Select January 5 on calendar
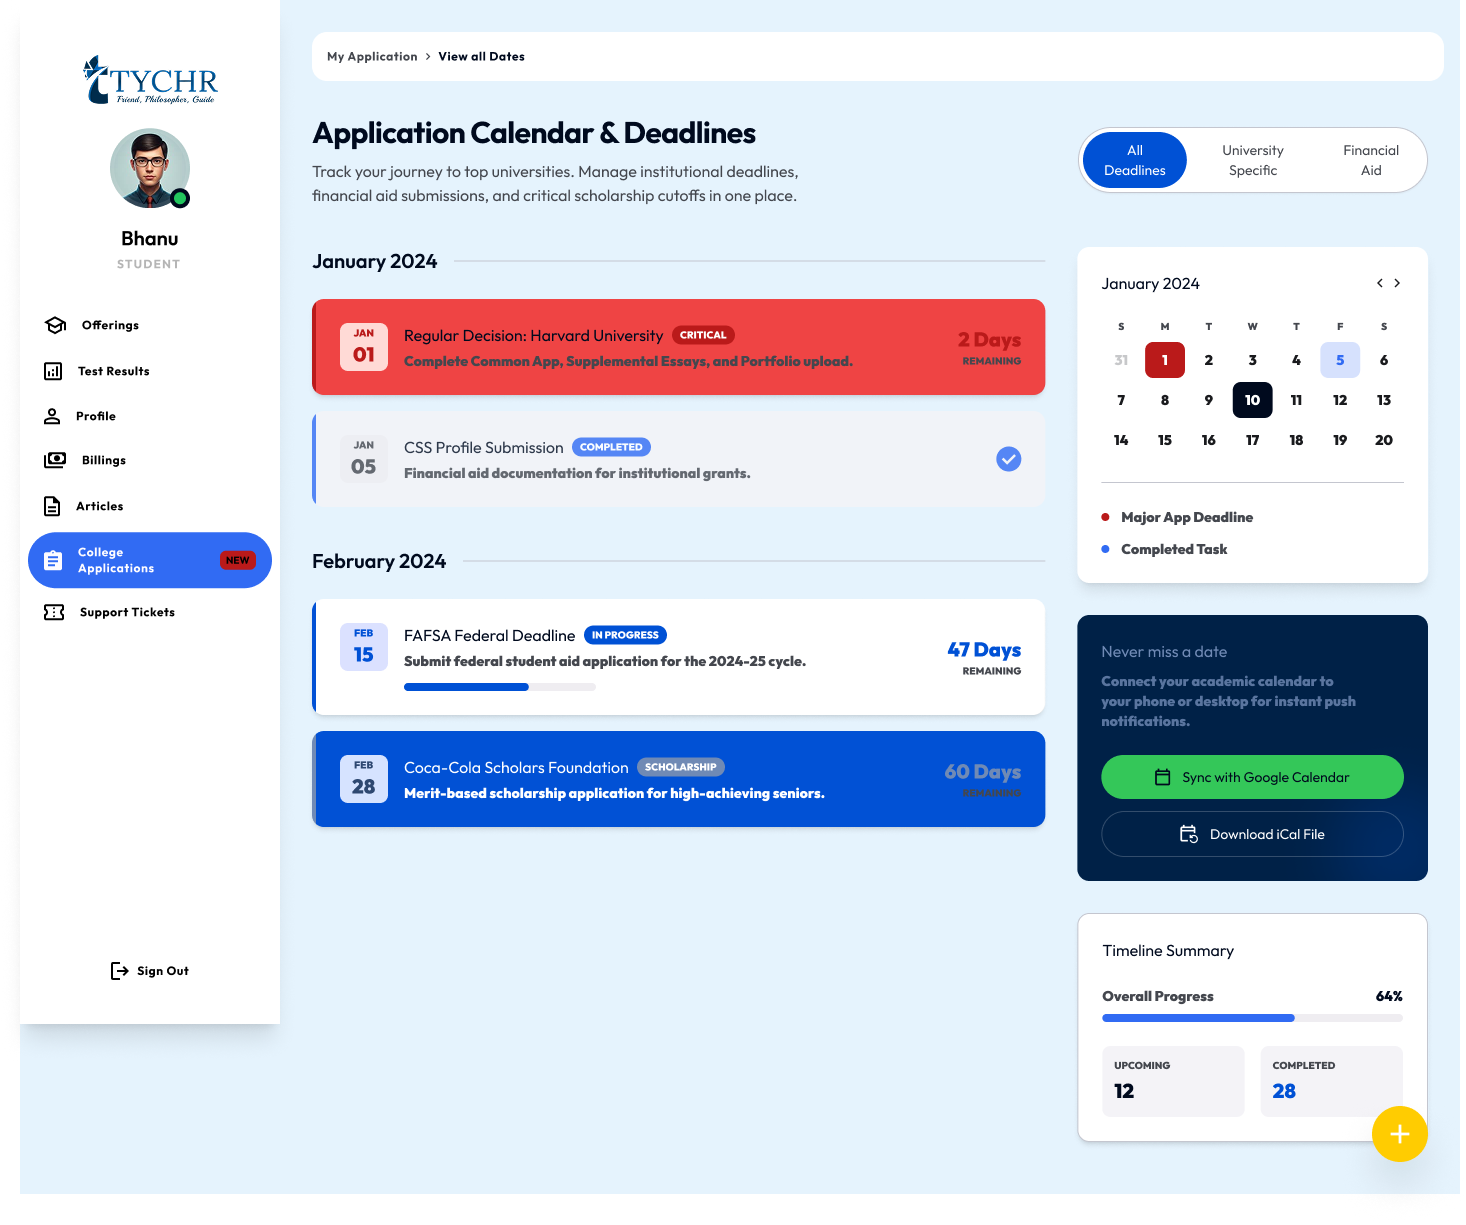This screenshot has height=1225, width=1466. [1340, 360]
